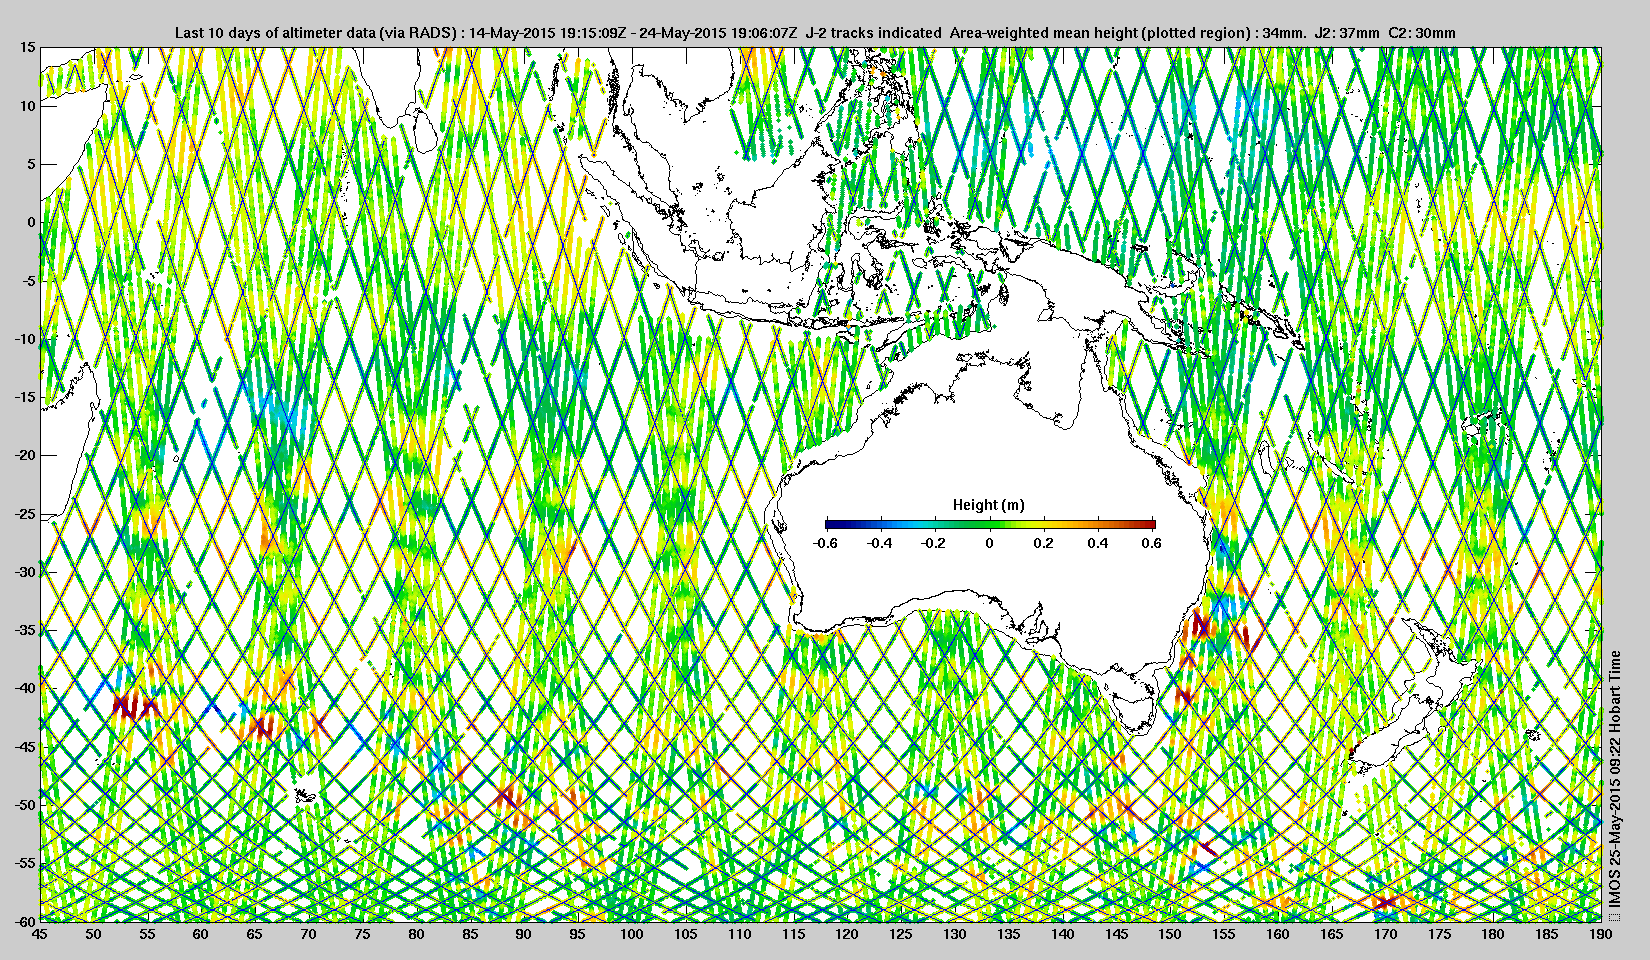
Task: Click the "0.2" colorbar tick label
Action: (1044, 543)
